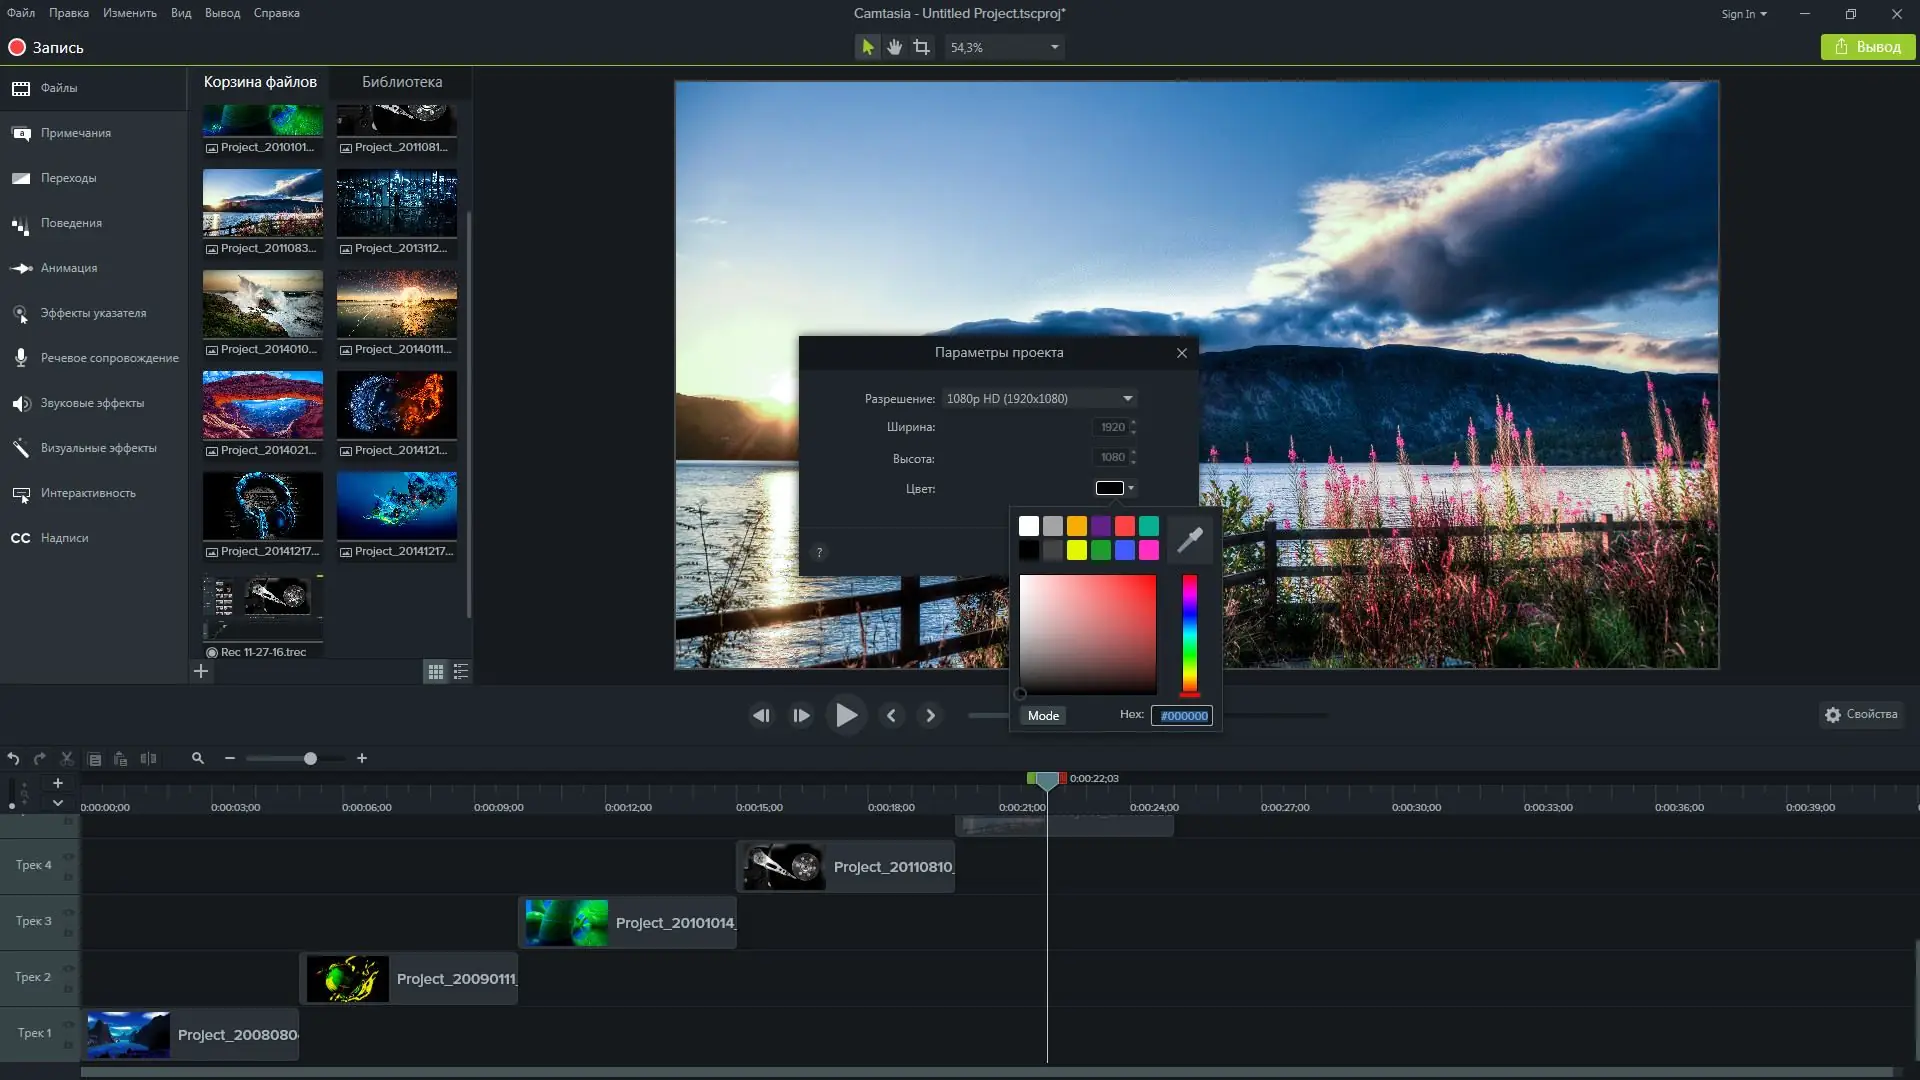Undo the last action

pos(13,759)
